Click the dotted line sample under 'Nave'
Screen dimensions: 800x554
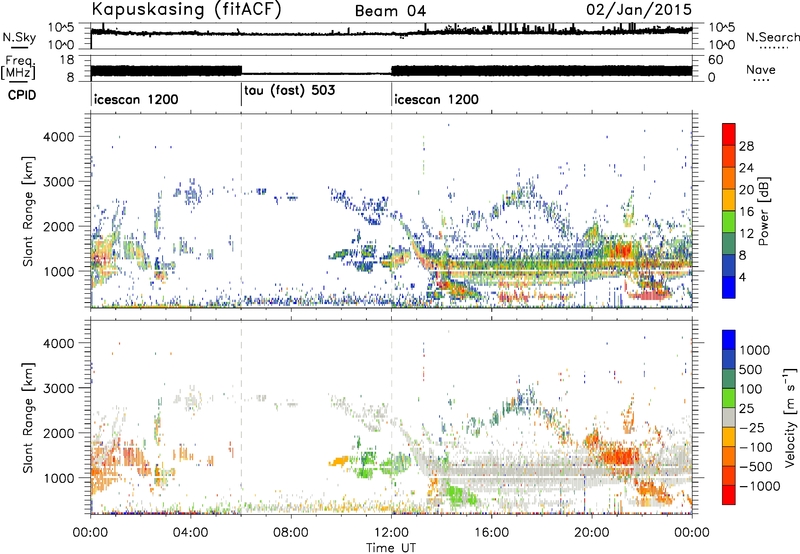(x=761, y=80)
